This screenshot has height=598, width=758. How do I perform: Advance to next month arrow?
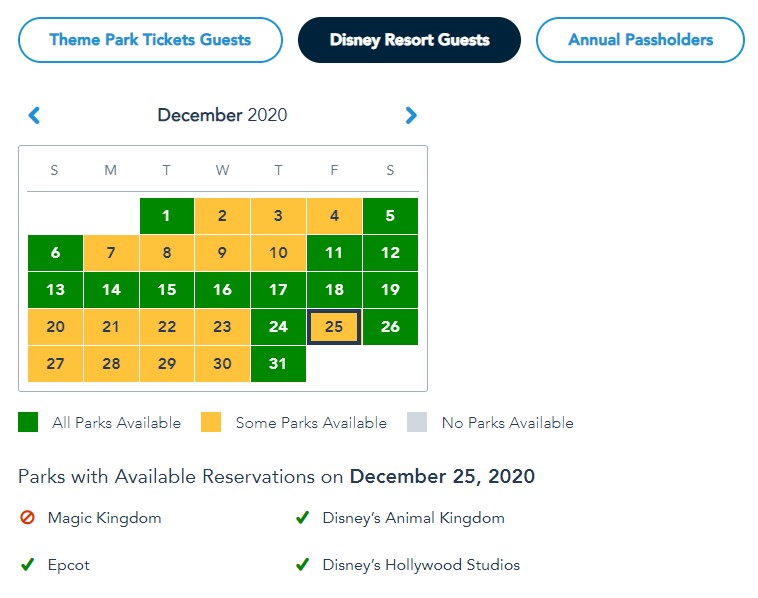coord(410,116)
